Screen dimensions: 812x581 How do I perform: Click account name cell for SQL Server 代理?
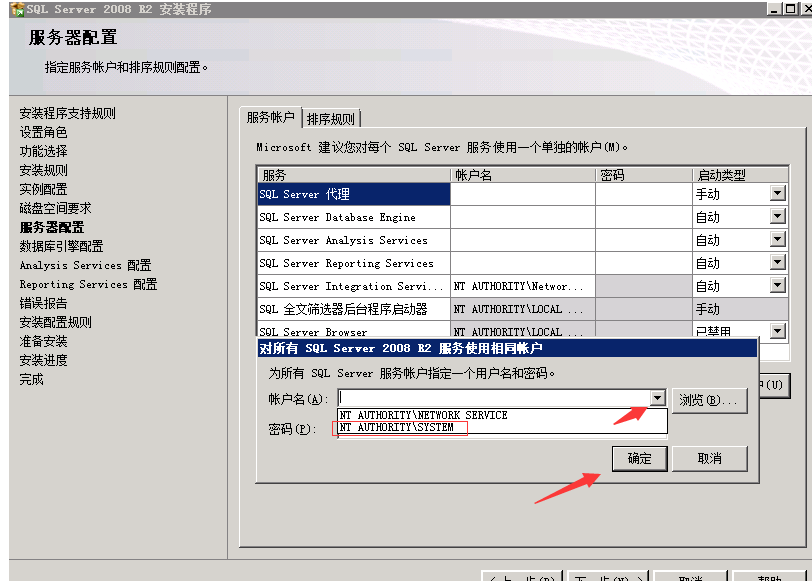tap(523, 194)
